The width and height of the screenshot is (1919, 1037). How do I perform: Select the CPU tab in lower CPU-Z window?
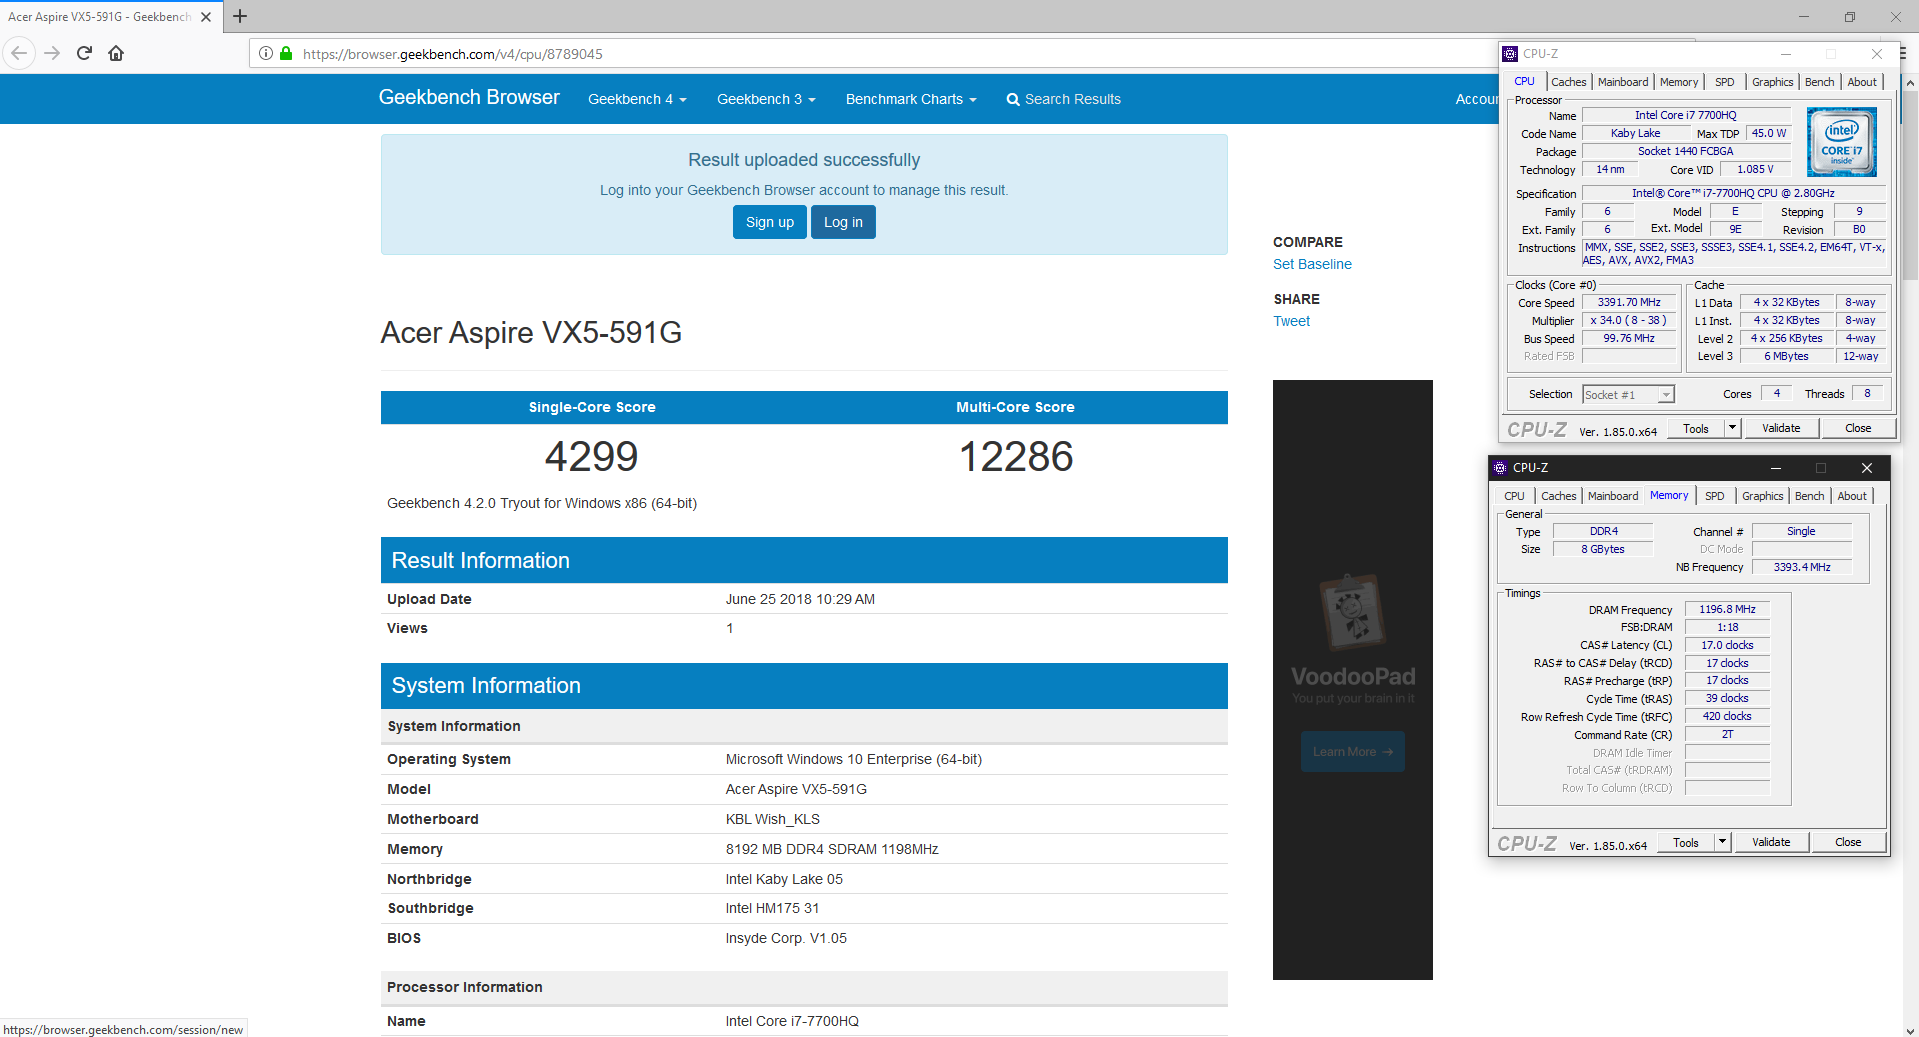tap(1514, 496)
